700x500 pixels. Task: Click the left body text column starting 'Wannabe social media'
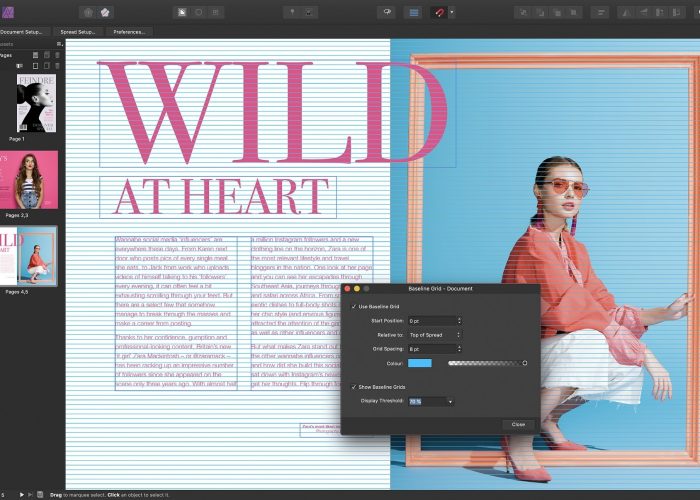click(176, 313)
